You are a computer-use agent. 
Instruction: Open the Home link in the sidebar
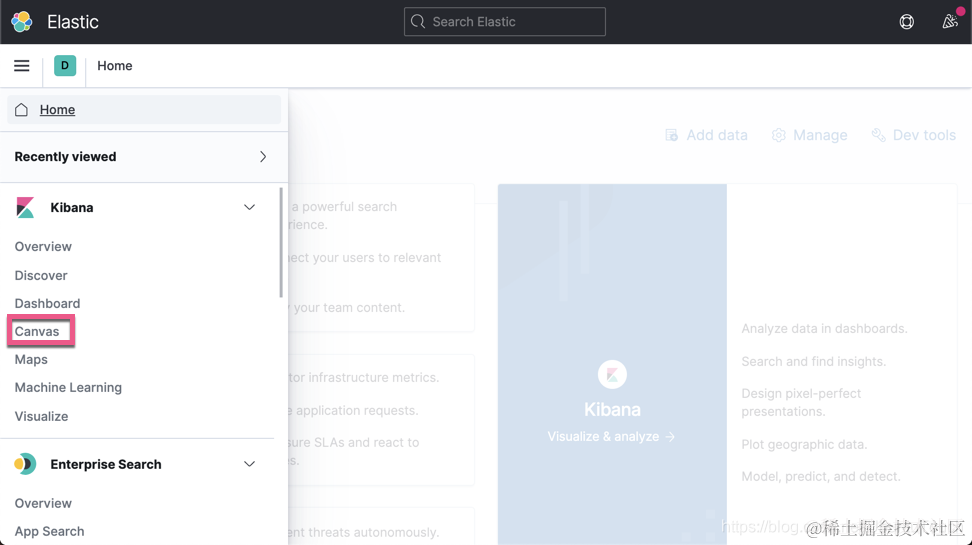(x=57, y=110)
